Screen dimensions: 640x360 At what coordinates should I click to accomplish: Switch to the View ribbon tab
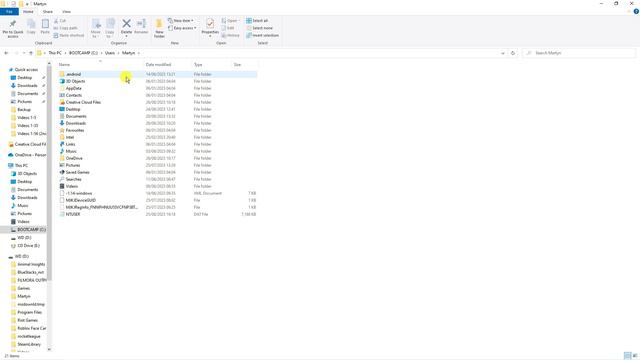coord(67,12)
